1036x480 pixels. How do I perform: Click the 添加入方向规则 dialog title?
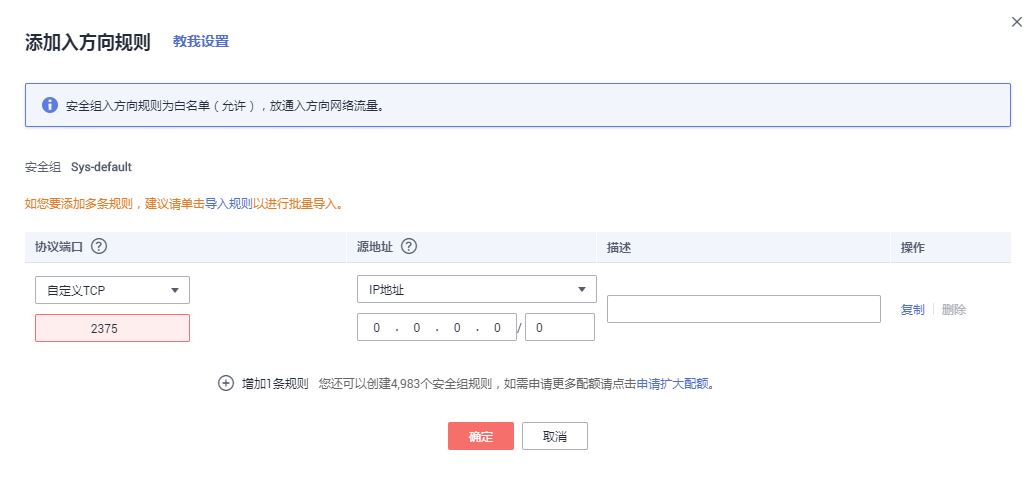[87, 42]
